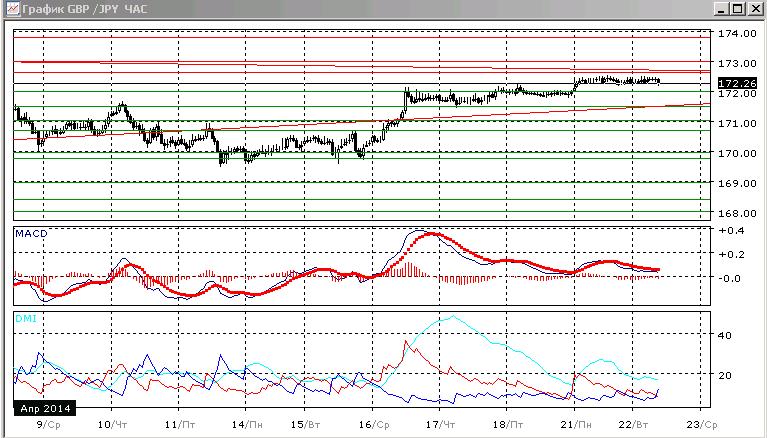Click the 168.00 price axis label
This screenshot has width=767, height=438.
pos(737,213)
